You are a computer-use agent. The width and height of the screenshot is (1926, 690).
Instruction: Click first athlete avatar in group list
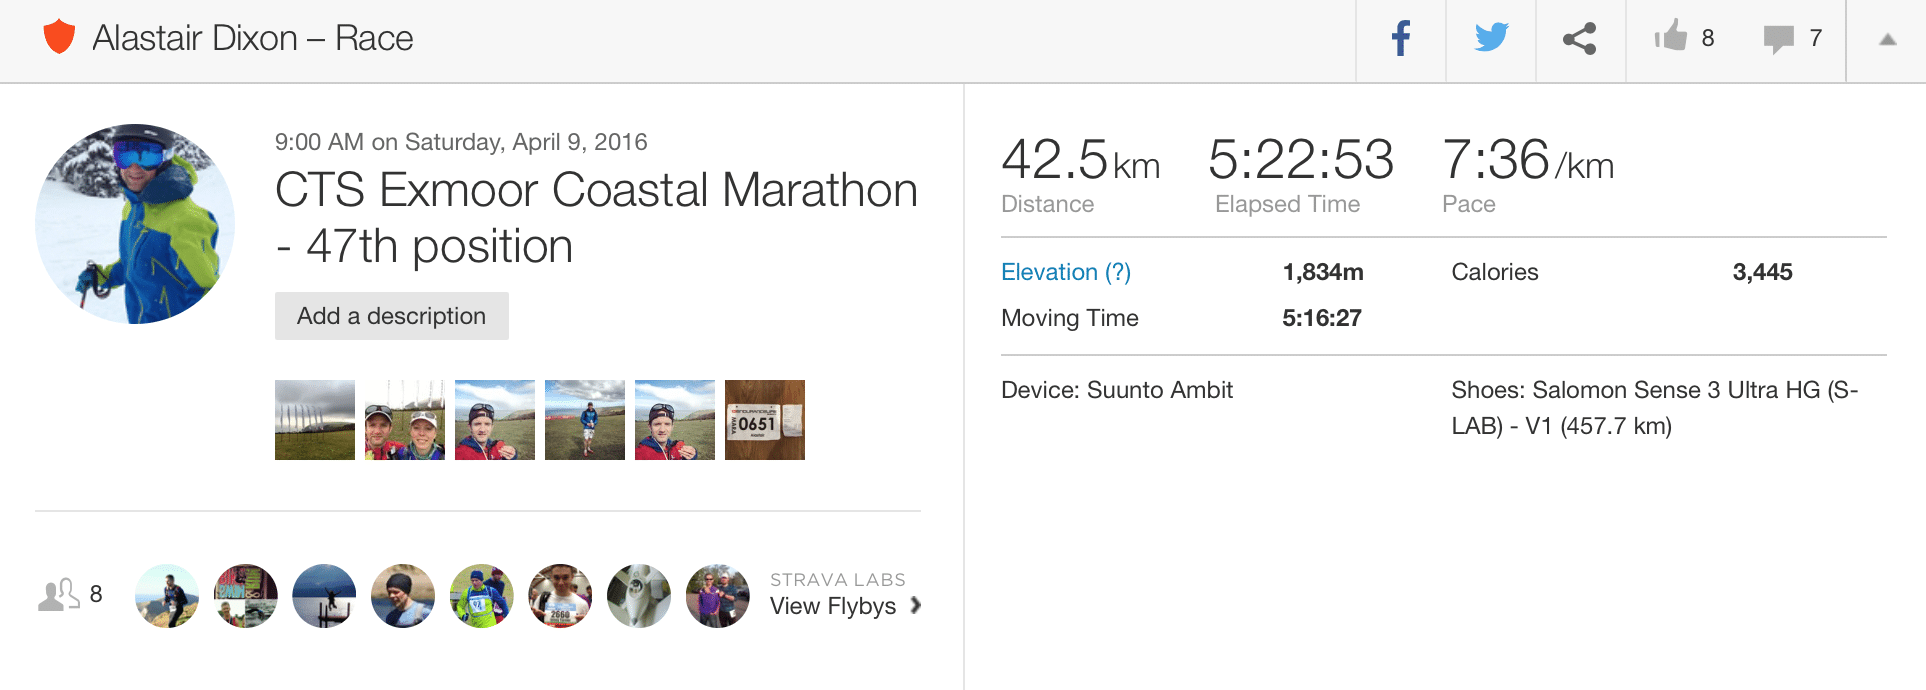click(167, 596)
